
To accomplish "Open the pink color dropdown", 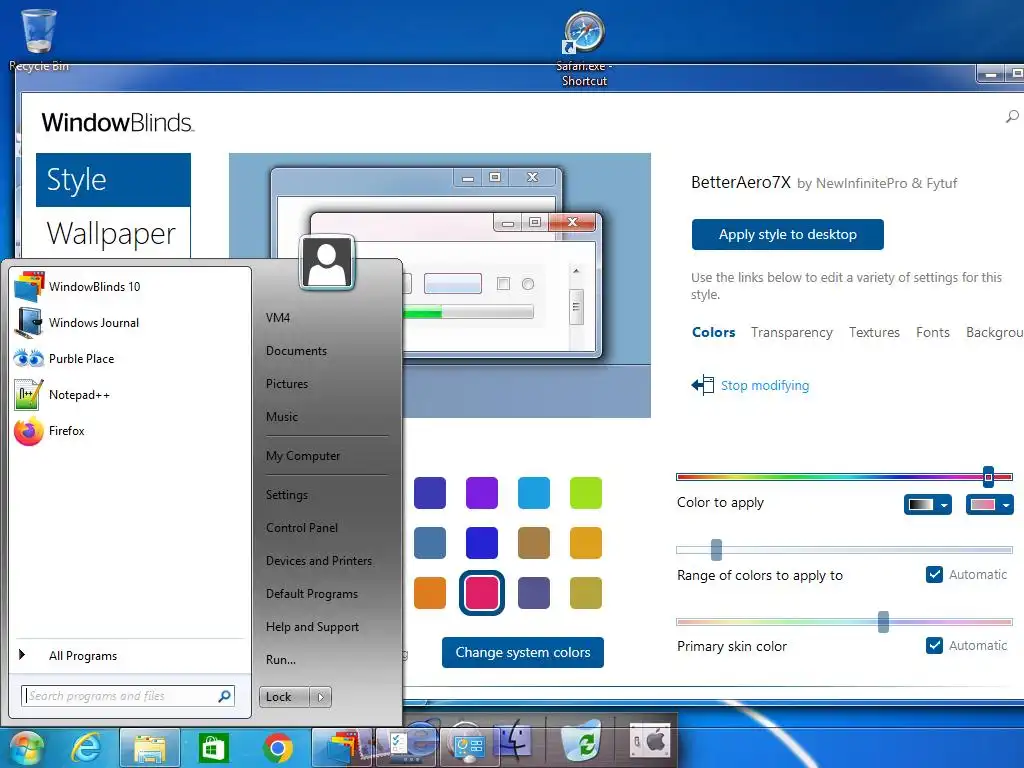I will coord(989,504).
